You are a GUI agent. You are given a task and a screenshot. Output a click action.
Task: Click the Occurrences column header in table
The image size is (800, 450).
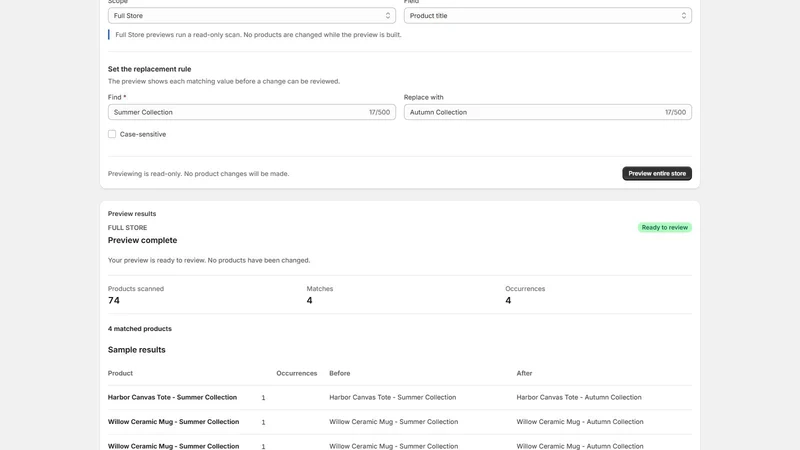297,373
